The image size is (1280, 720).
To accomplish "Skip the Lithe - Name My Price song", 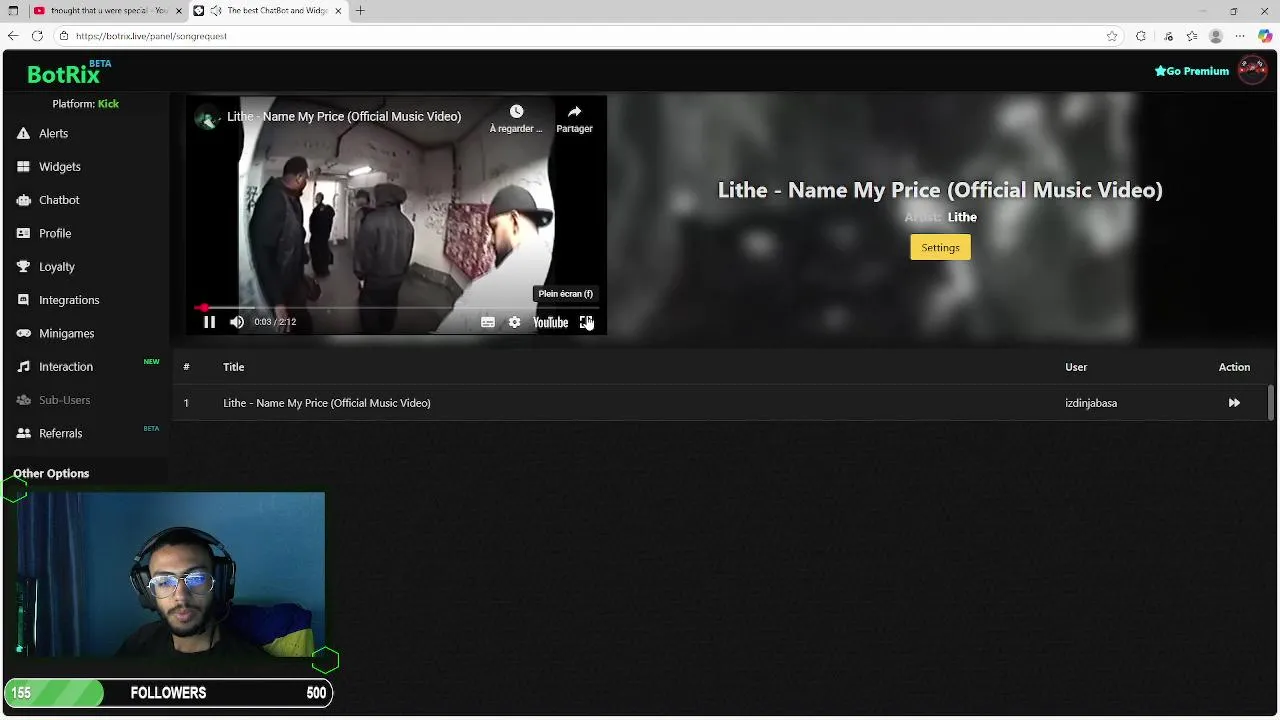I will coord(1234,403).
